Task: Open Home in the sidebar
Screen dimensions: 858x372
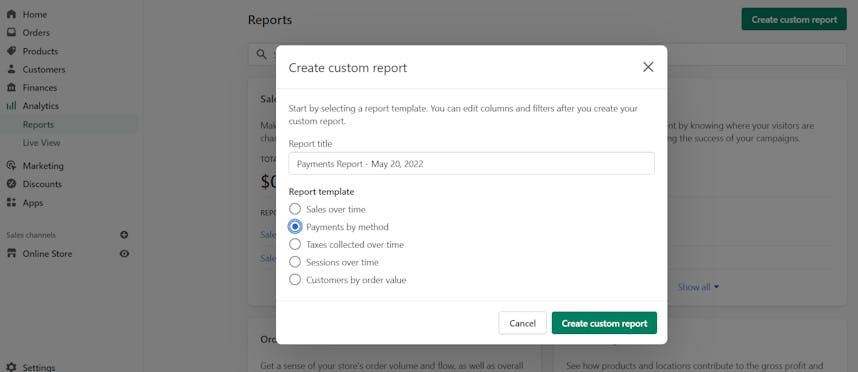Action: pos(34,14)
